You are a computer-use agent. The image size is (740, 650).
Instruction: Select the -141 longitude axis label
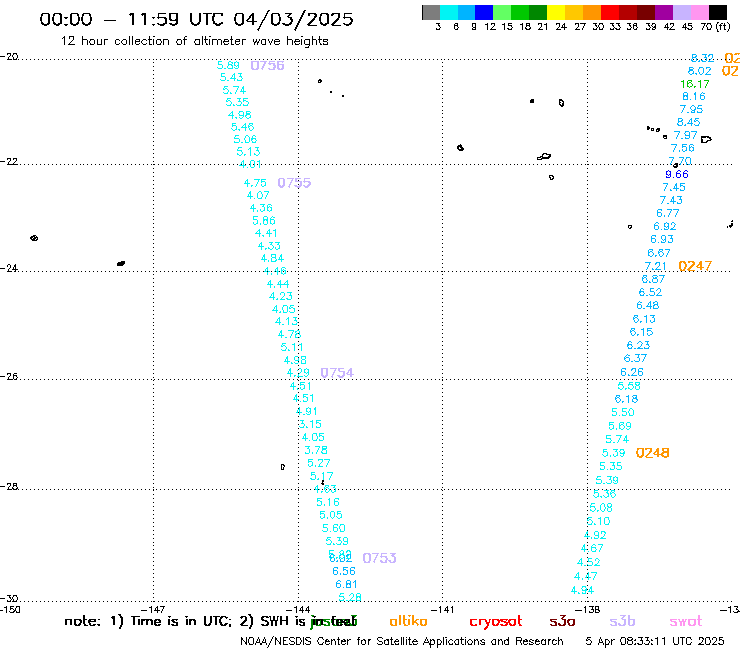[x=443, y=609]
